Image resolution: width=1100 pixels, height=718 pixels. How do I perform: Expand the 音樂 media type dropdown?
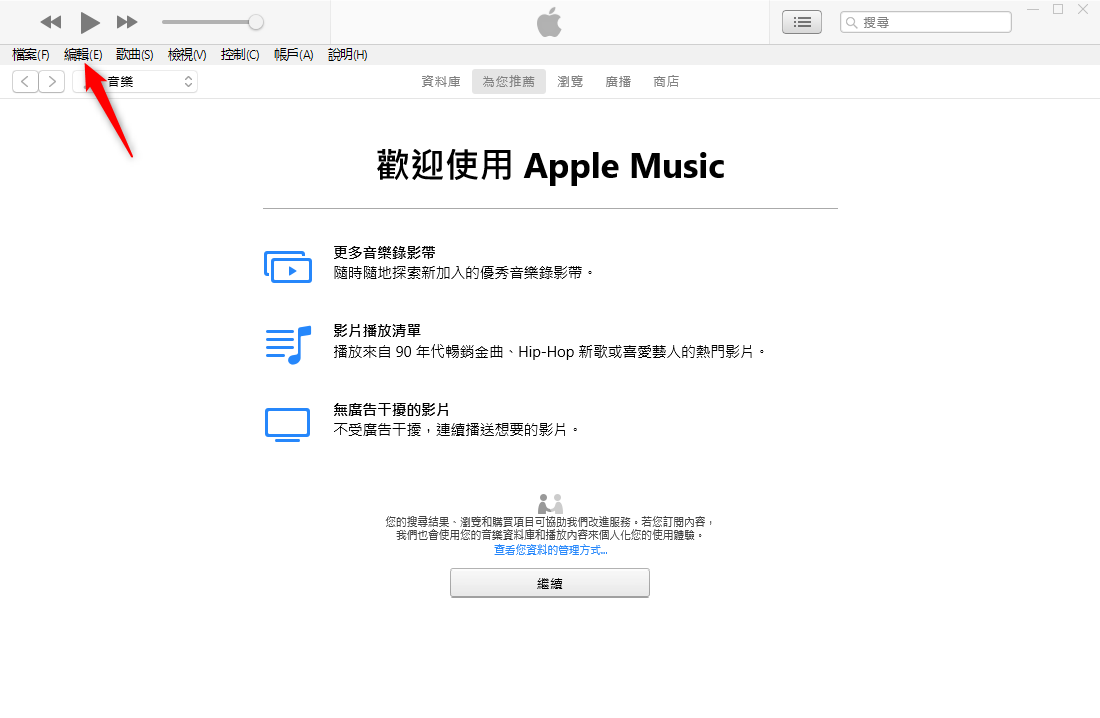[135, 81]
